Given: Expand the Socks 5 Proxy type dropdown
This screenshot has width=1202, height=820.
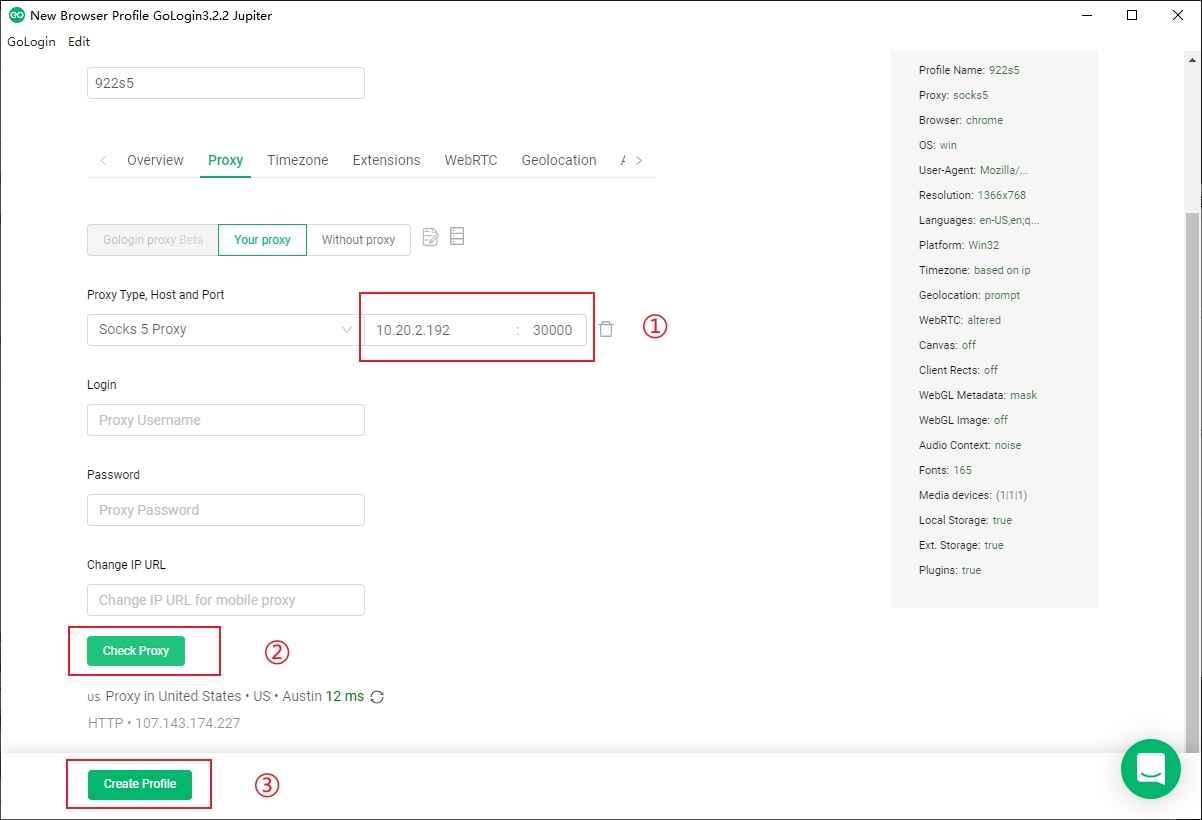Looking at the screenshot, I should click(x=224, y=330).
